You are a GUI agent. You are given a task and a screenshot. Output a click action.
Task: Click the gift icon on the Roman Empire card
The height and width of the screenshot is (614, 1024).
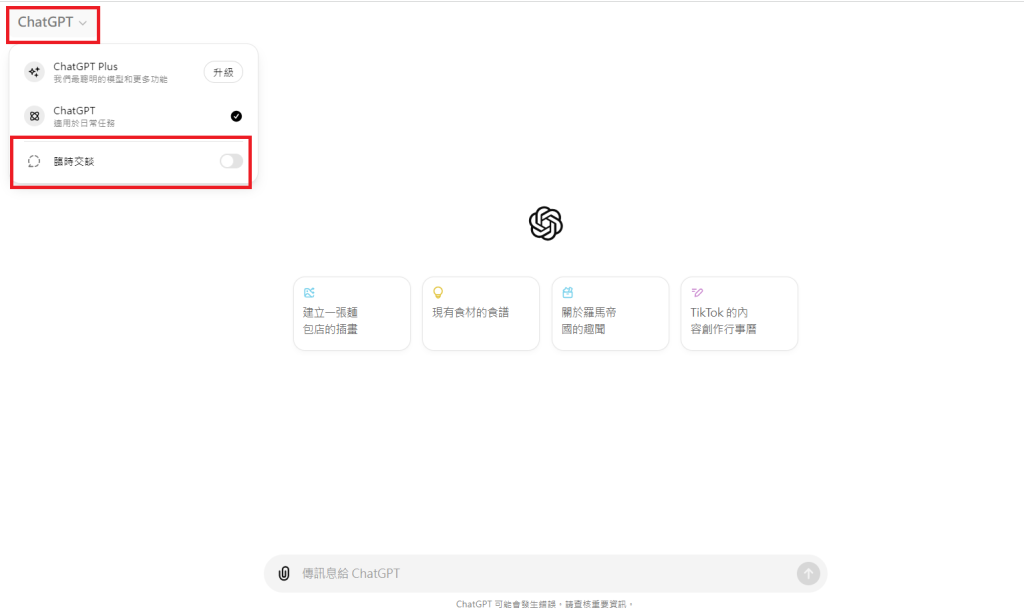567,292
